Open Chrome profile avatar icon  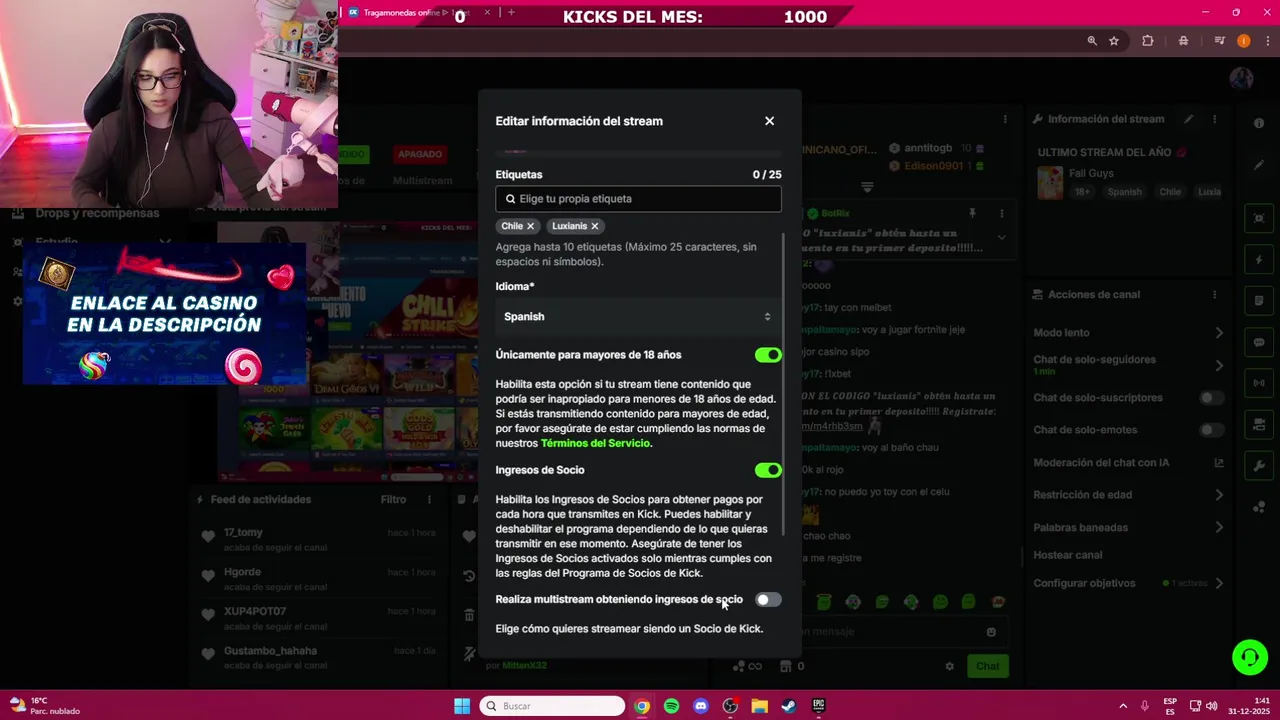(x=1243, y=41)
